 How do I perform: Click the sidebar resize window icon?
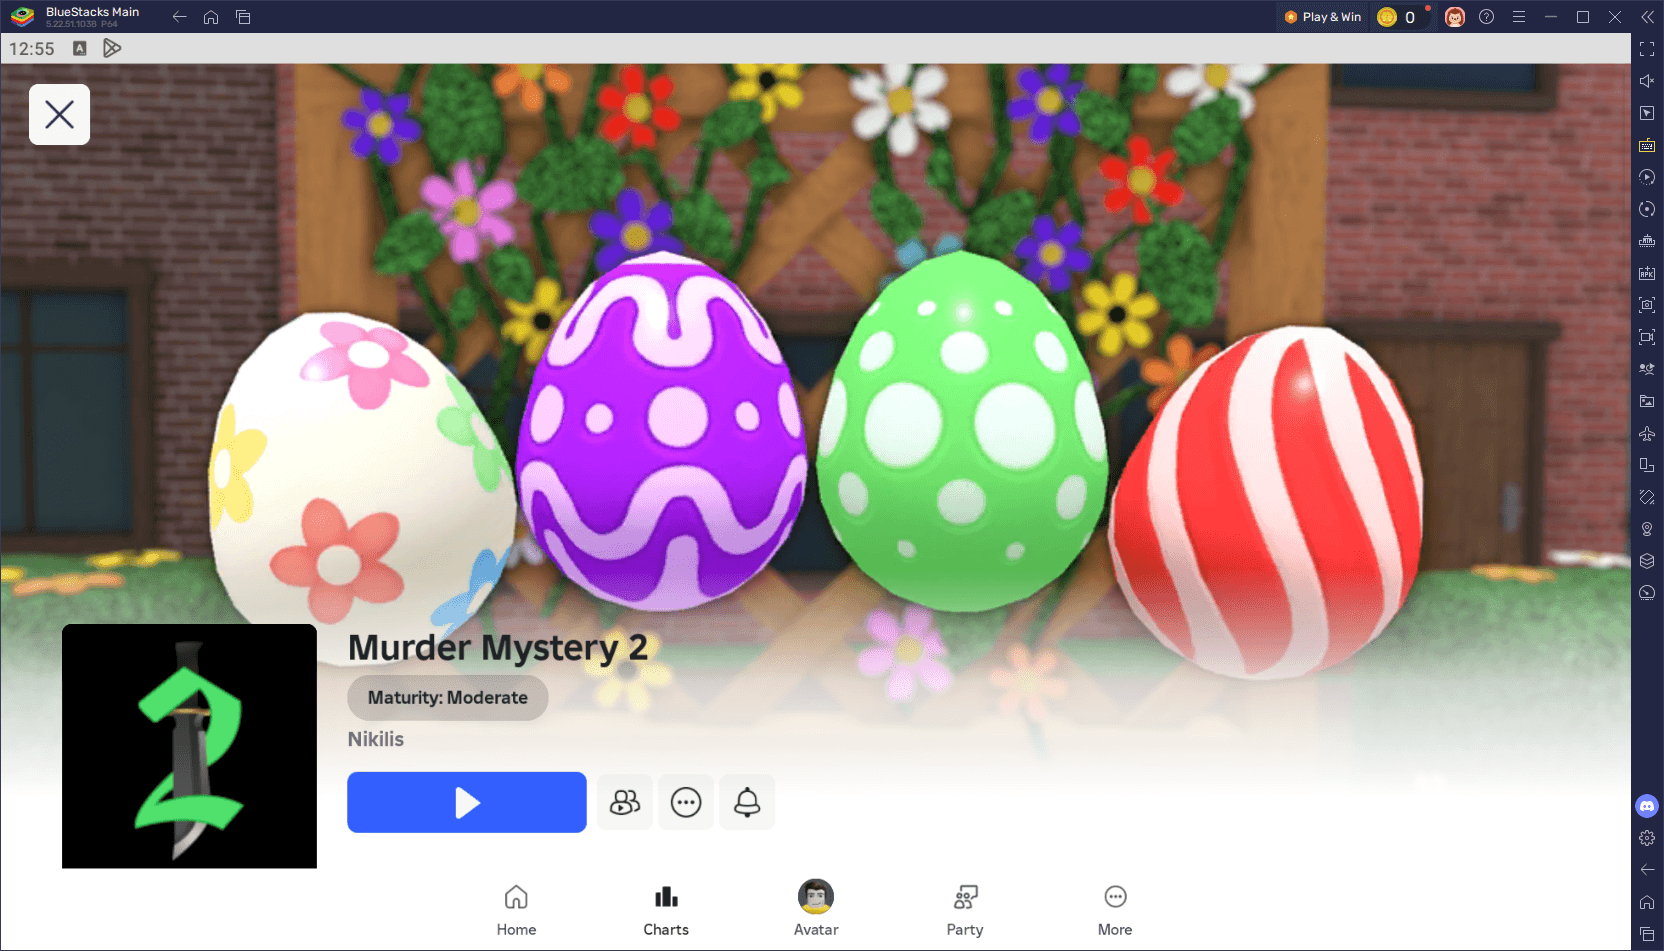[1647, 465]
